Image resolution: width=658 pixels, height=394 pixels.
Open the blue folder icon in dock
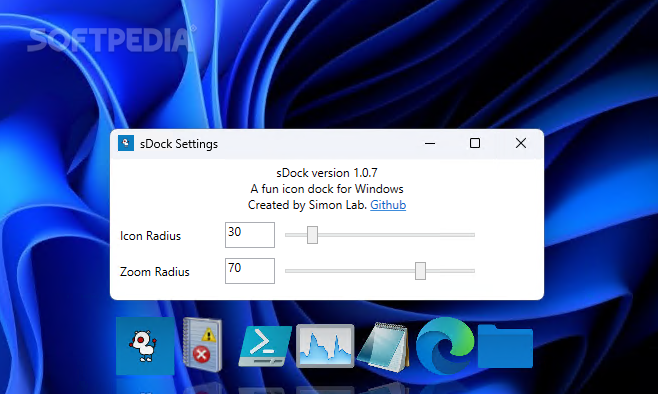505,346
